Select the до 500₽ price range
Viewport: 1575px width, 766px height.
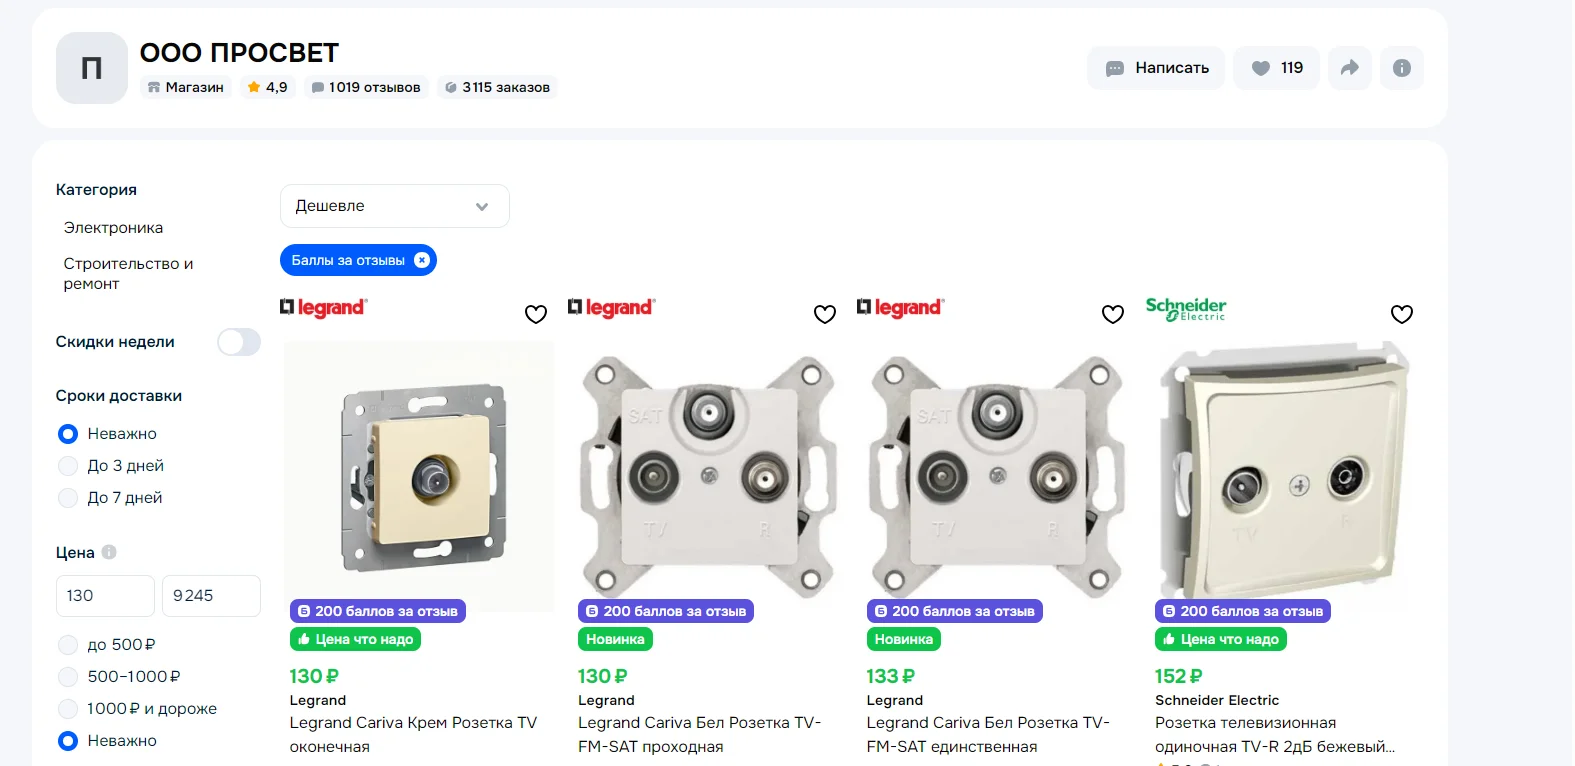68,645
